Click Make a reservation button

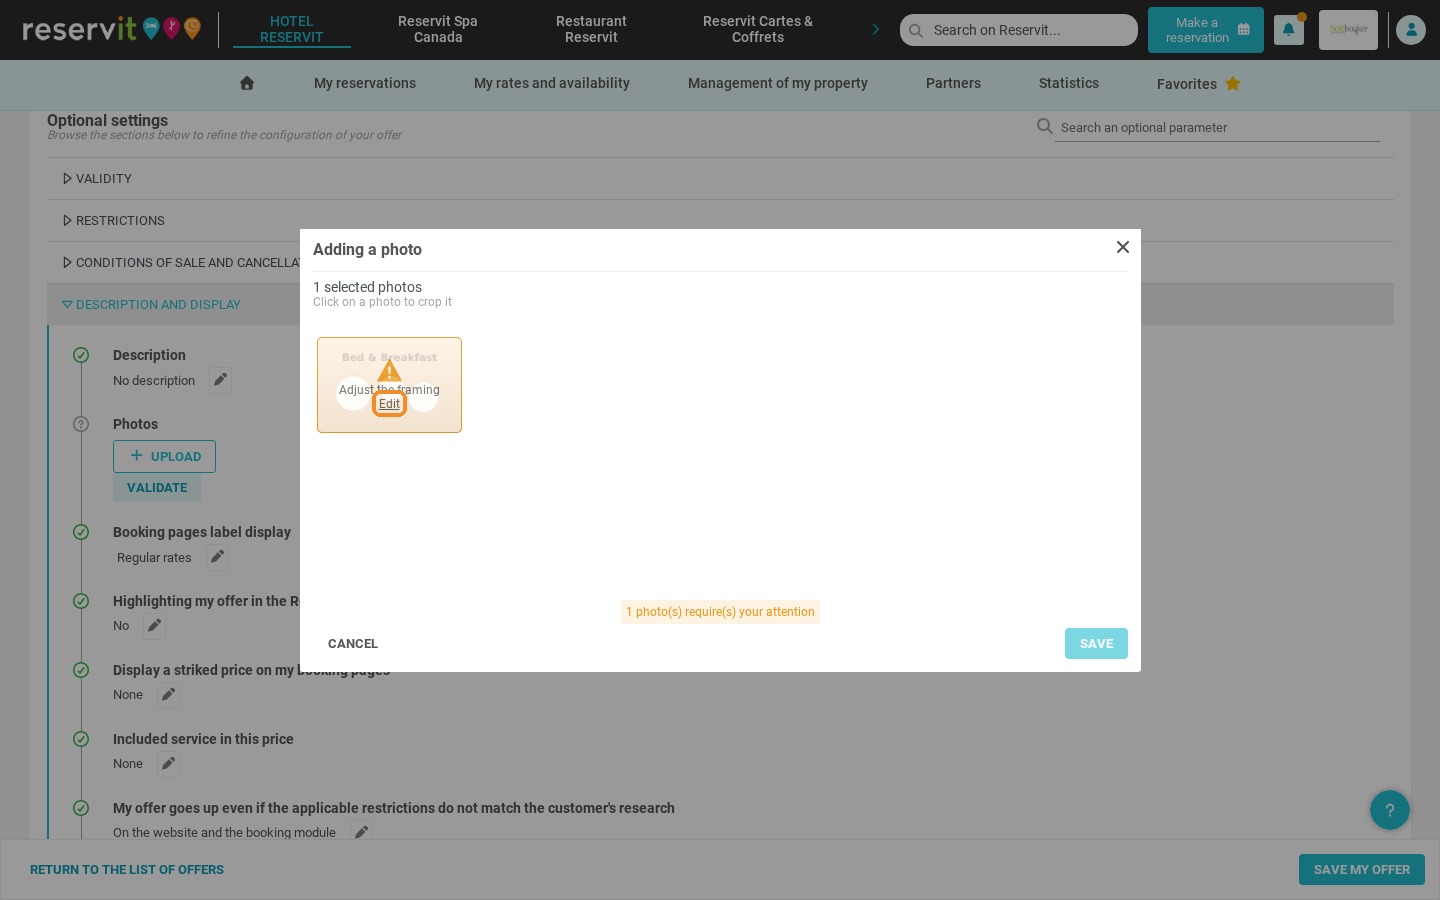[x=1206, y=30]
